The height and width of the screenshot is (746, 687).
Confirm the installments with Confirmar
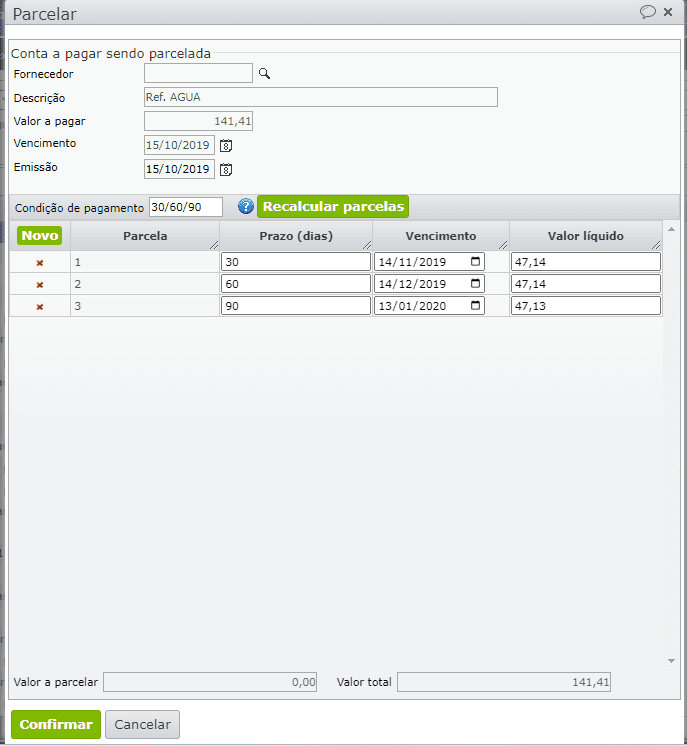pos(56,724)
